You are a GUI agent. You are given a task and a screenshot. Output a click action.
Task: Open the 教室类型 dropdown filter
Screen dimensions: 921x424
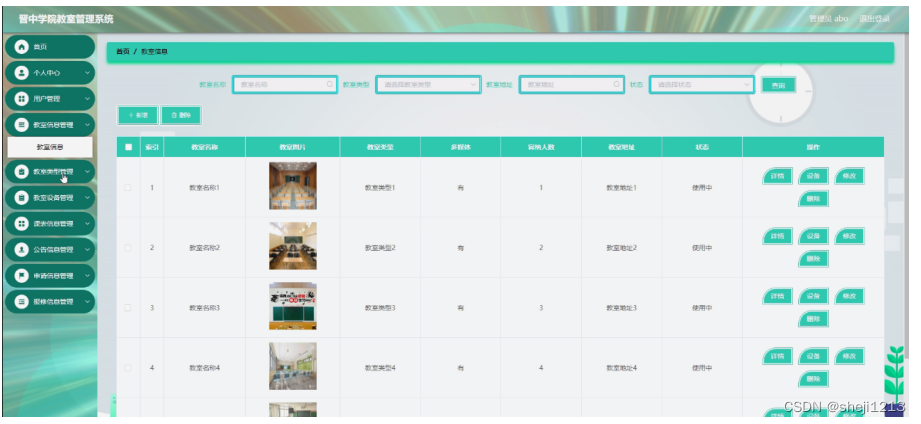428,85
